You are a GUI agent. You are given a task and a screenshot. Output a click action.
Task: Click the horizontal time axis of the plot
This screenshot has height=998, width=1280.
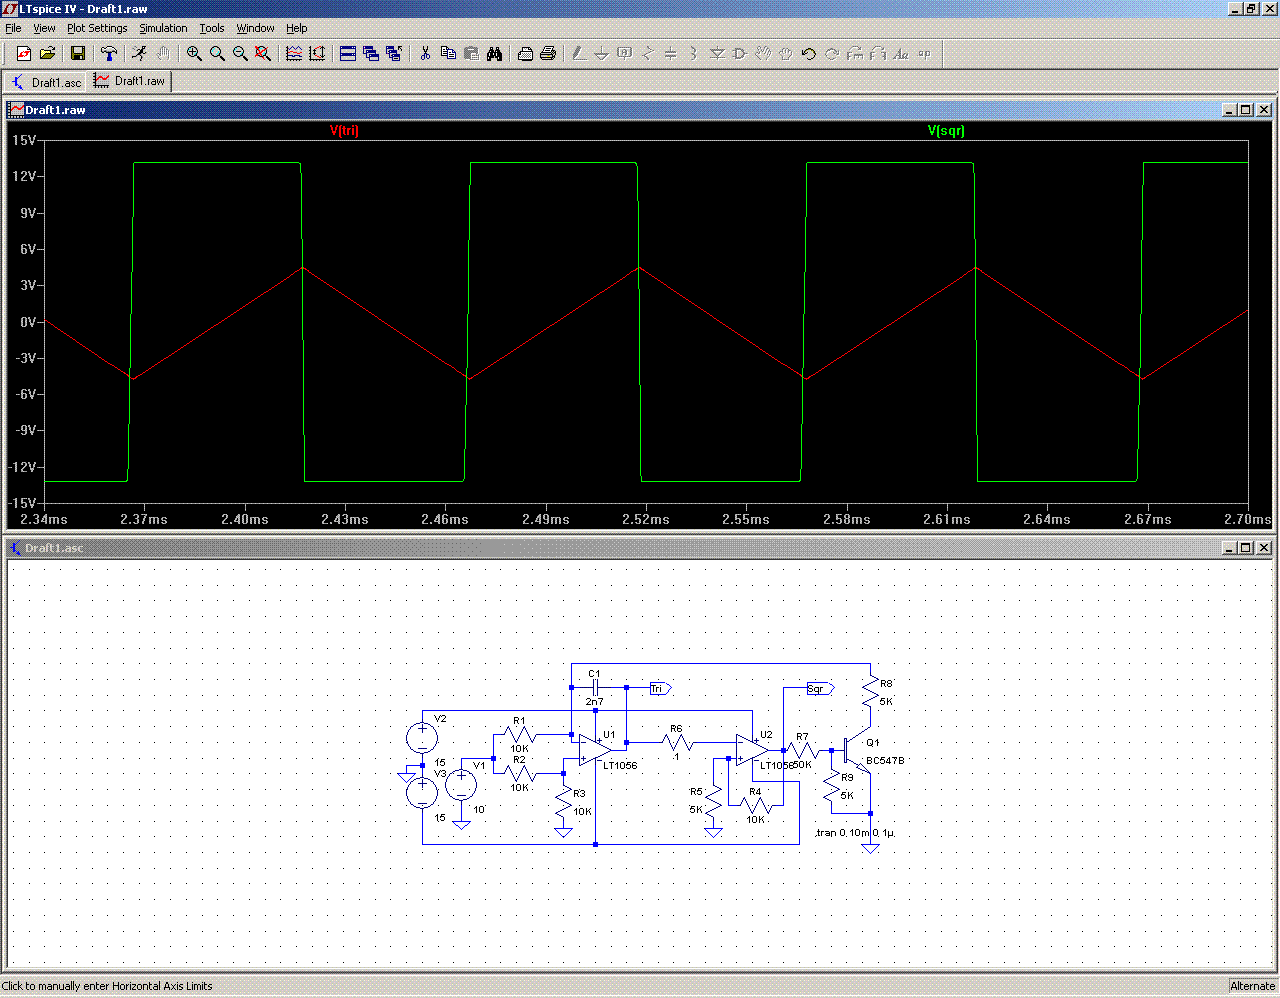coord(646,519)
